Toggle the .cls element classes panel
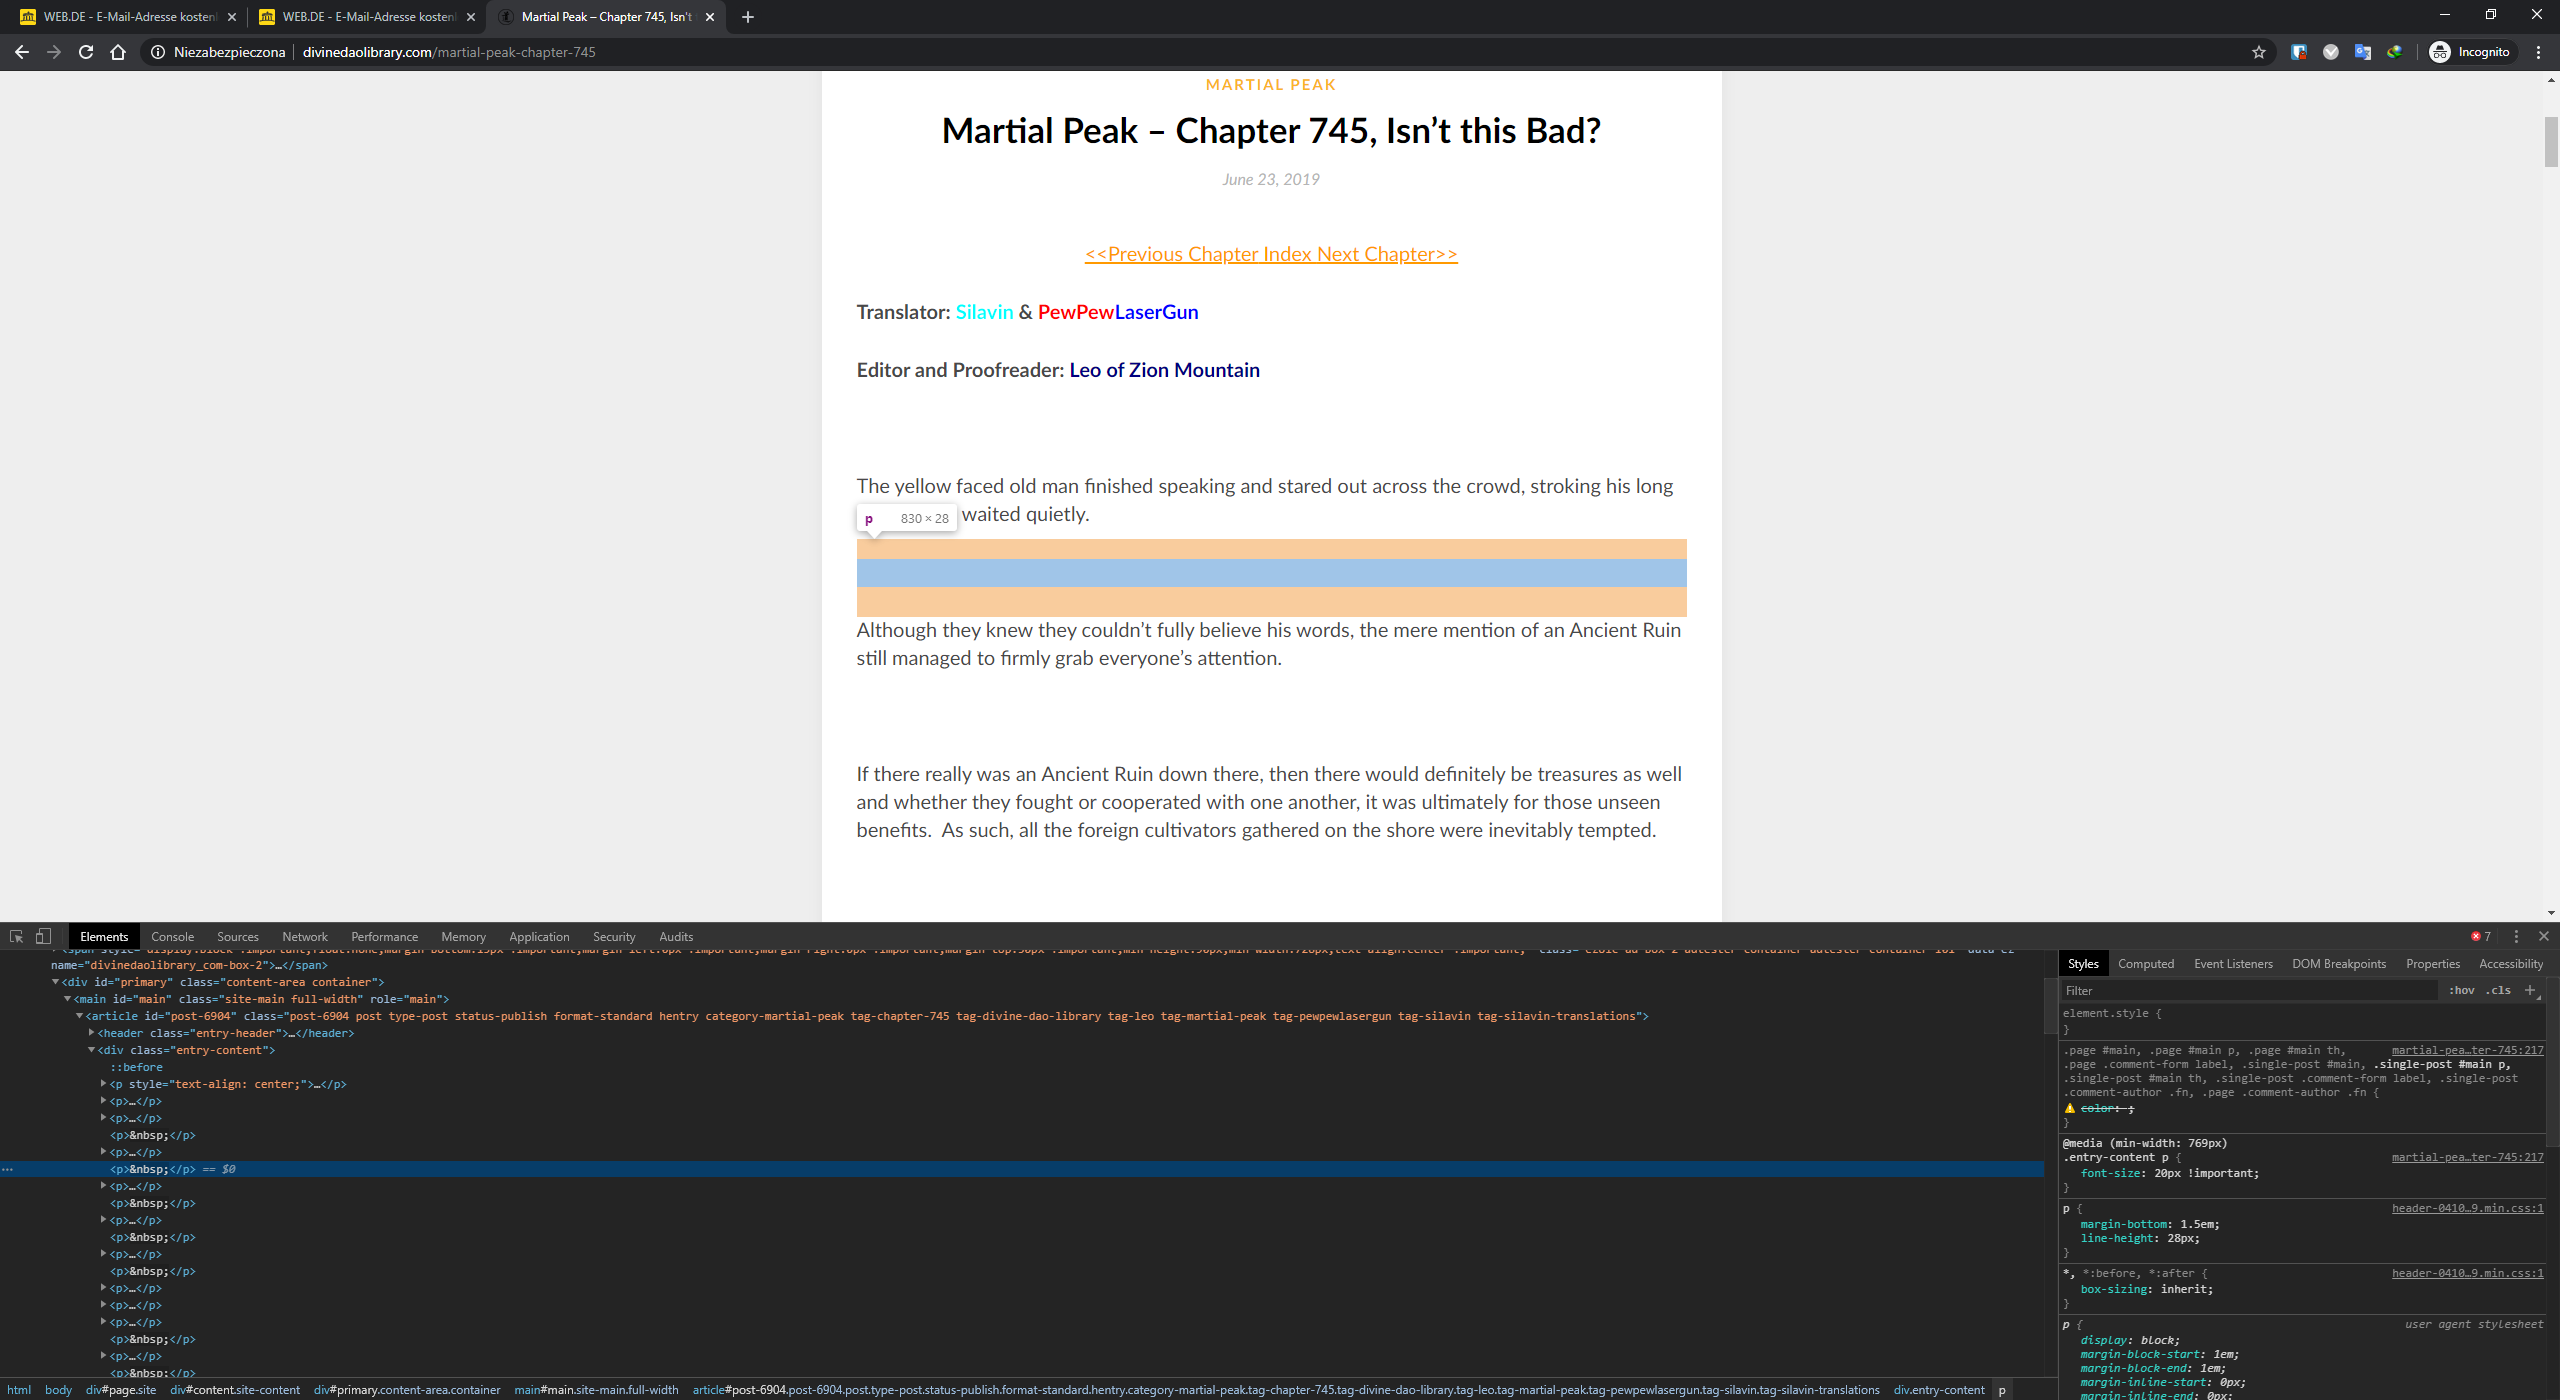Viewport: 2560px width, 1400px height. [2498, 990]
